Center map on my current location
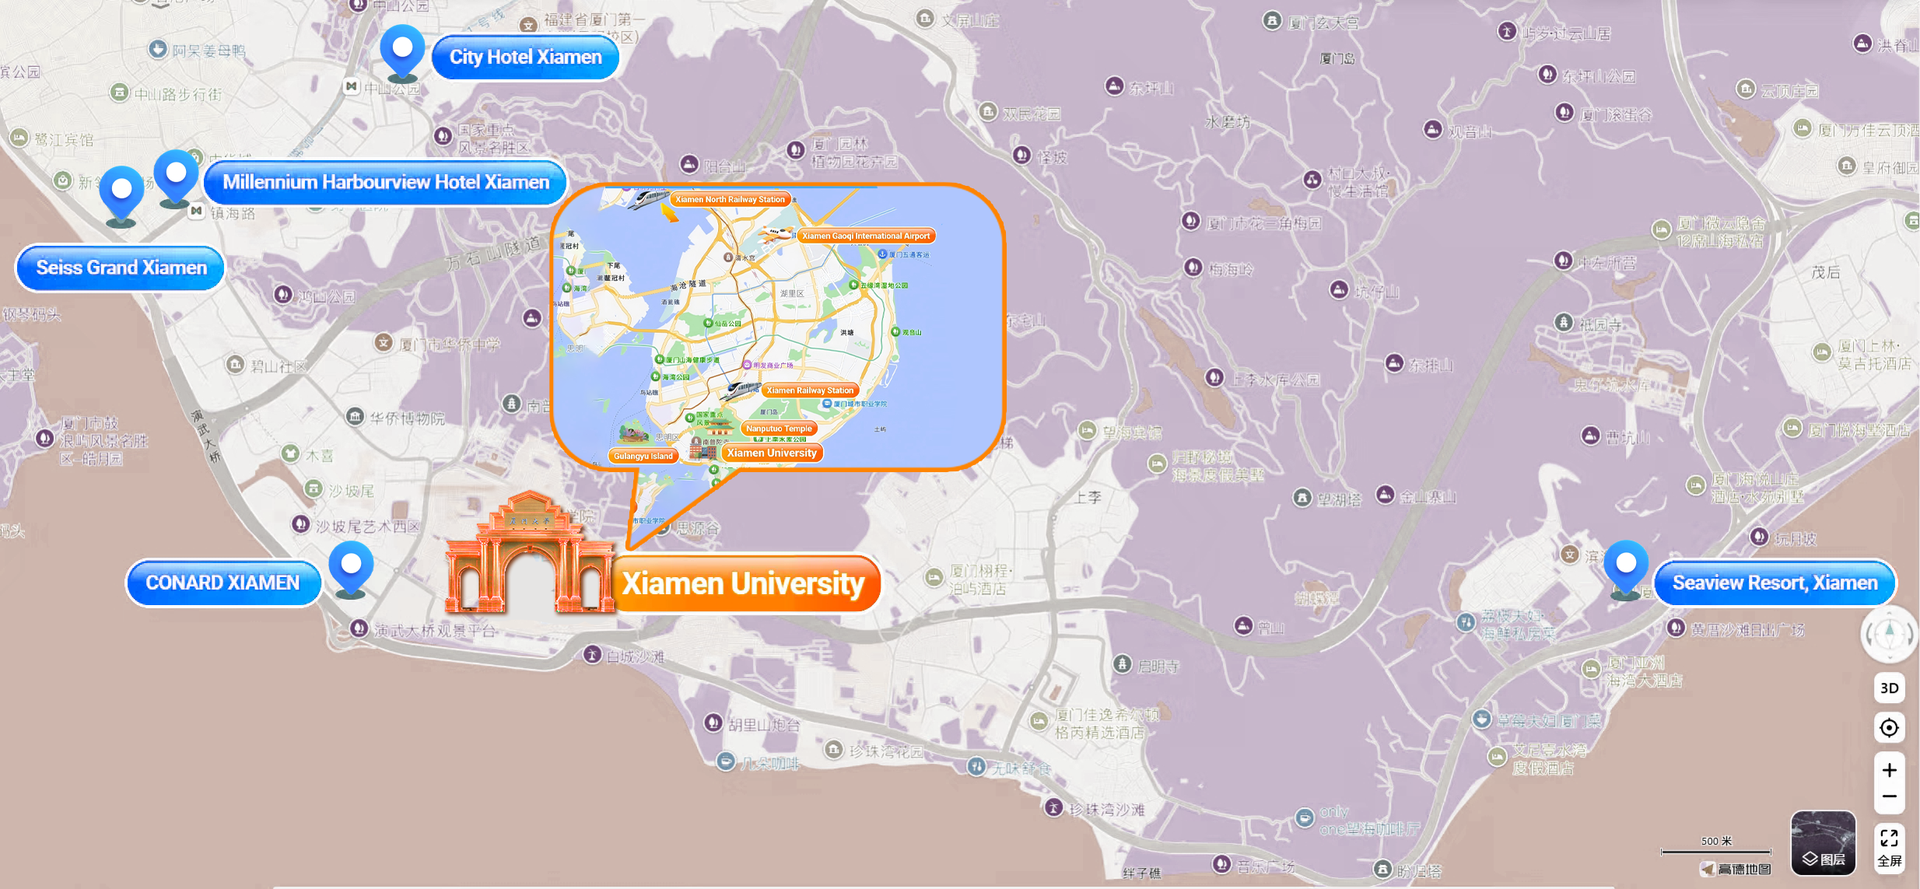 1889,728
